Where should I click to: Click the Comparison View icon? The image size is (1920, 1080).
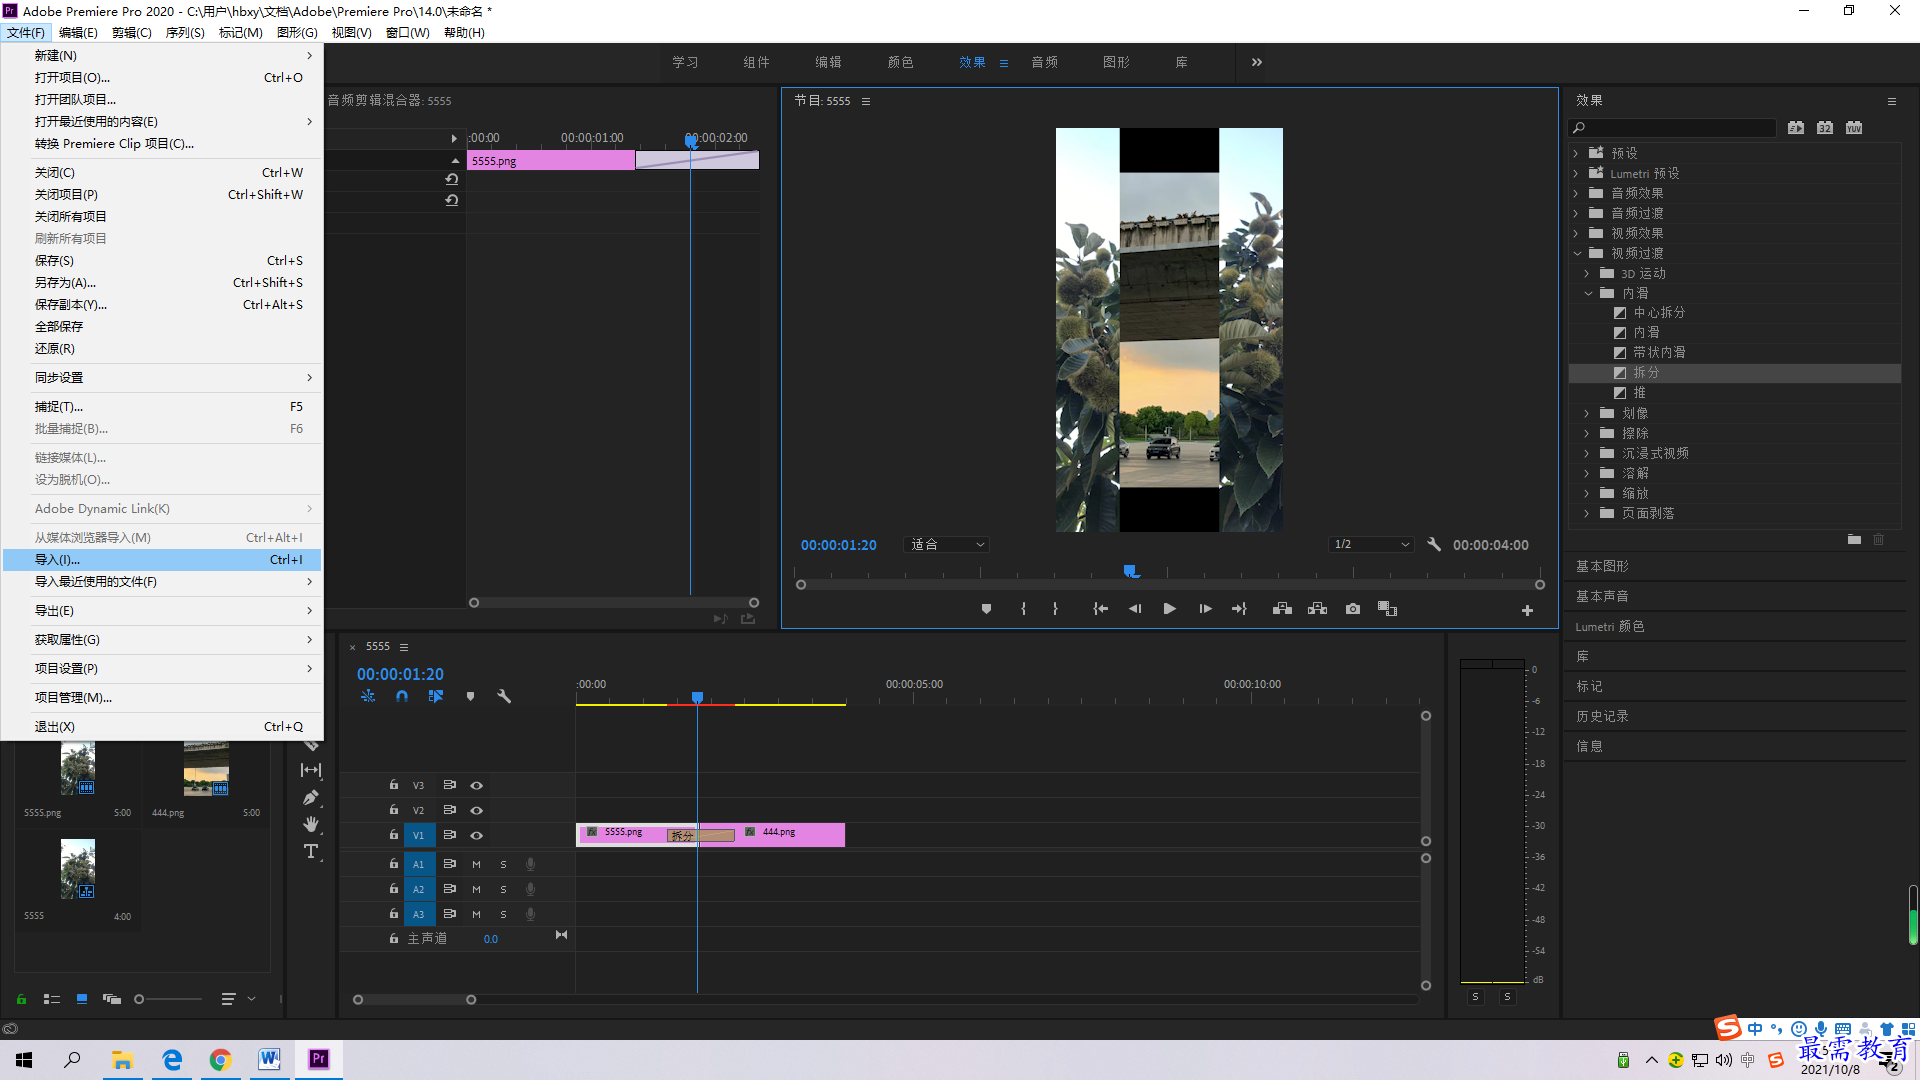pyautogui.click(x=1387, y=609)
